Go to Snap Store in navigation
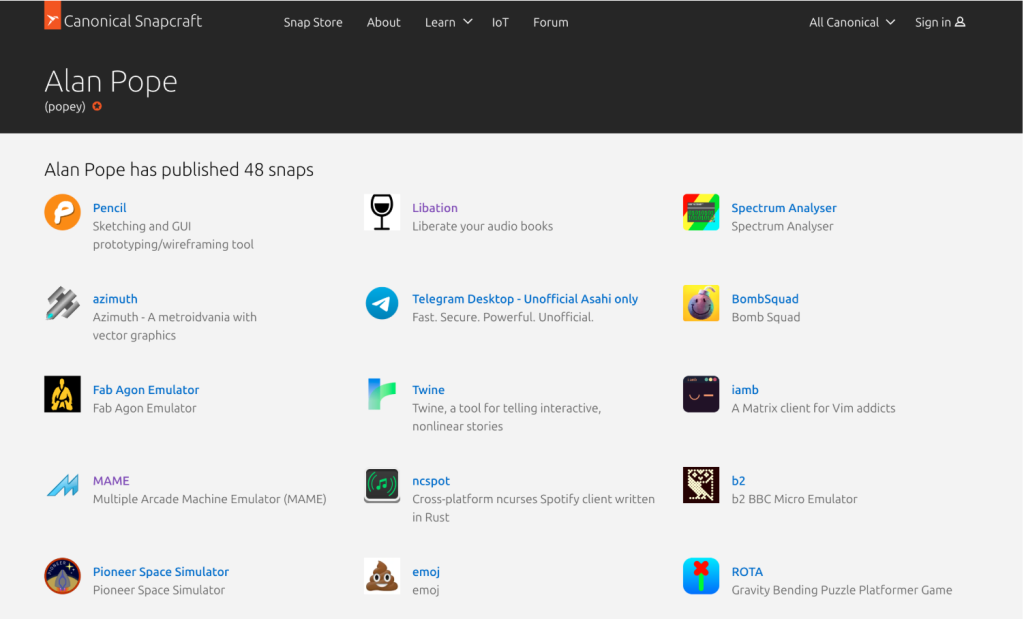Viewport: 1024px width, 619px height. tap(313, 22)
